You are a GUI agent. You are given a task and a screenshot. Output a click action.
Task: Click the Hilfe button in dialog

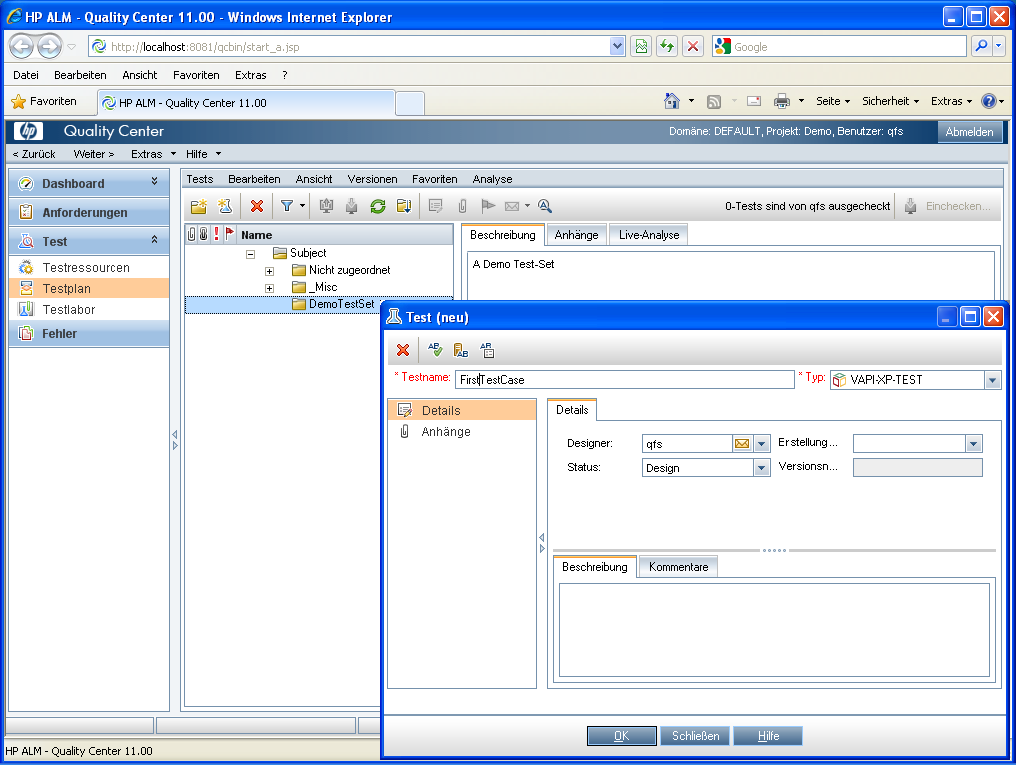[768, 736]
